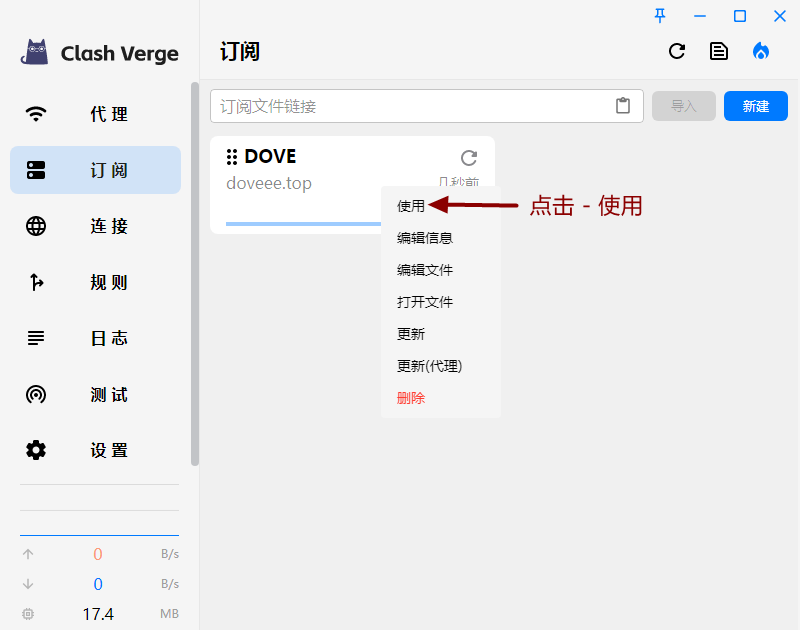This screenshot has height=630, width=800.
Task: Click the 新建 new button
Action: (756, 106)
